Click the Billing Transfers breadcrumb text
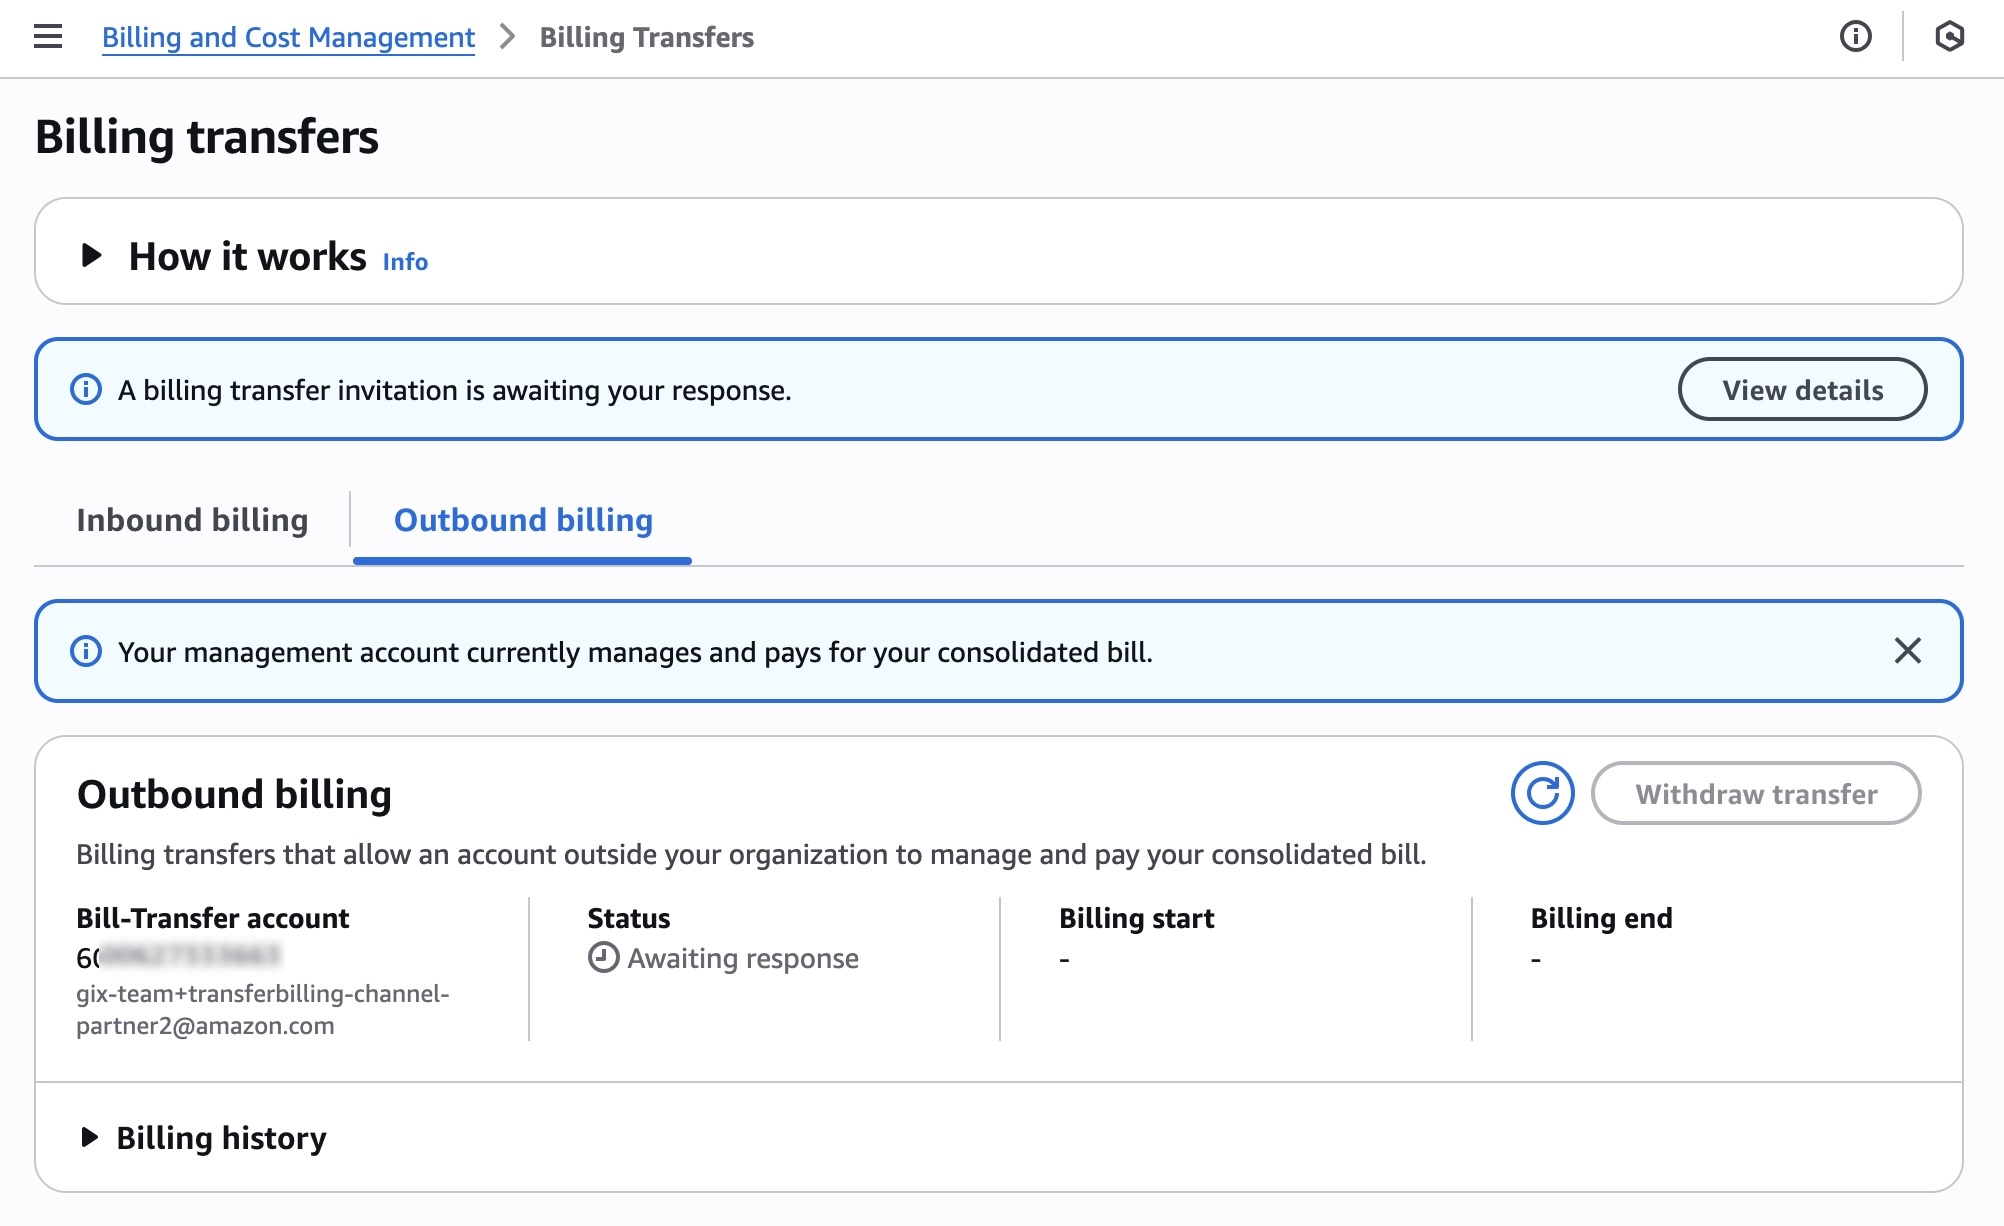Image resolution: width=2004 pixels, height=1226 pixels. point(646,37)
